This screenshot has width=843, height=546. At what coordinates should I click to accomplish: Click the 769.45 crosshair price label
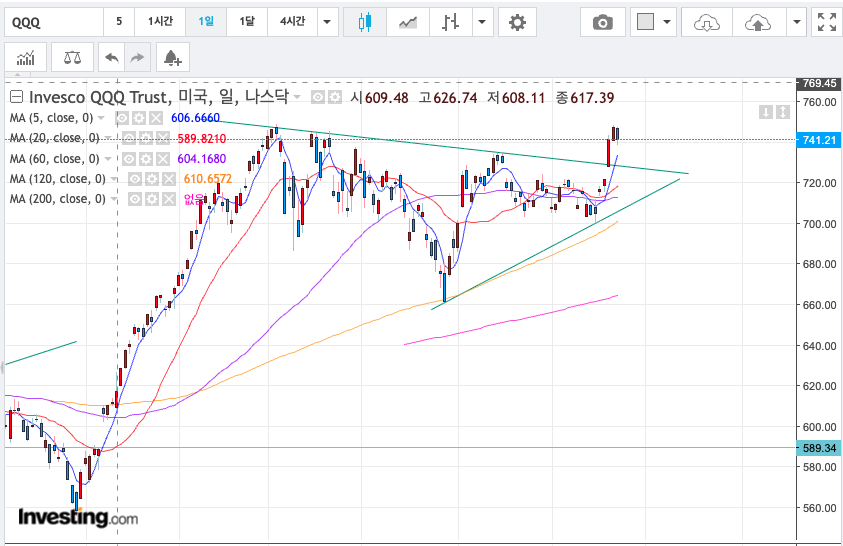819,83
